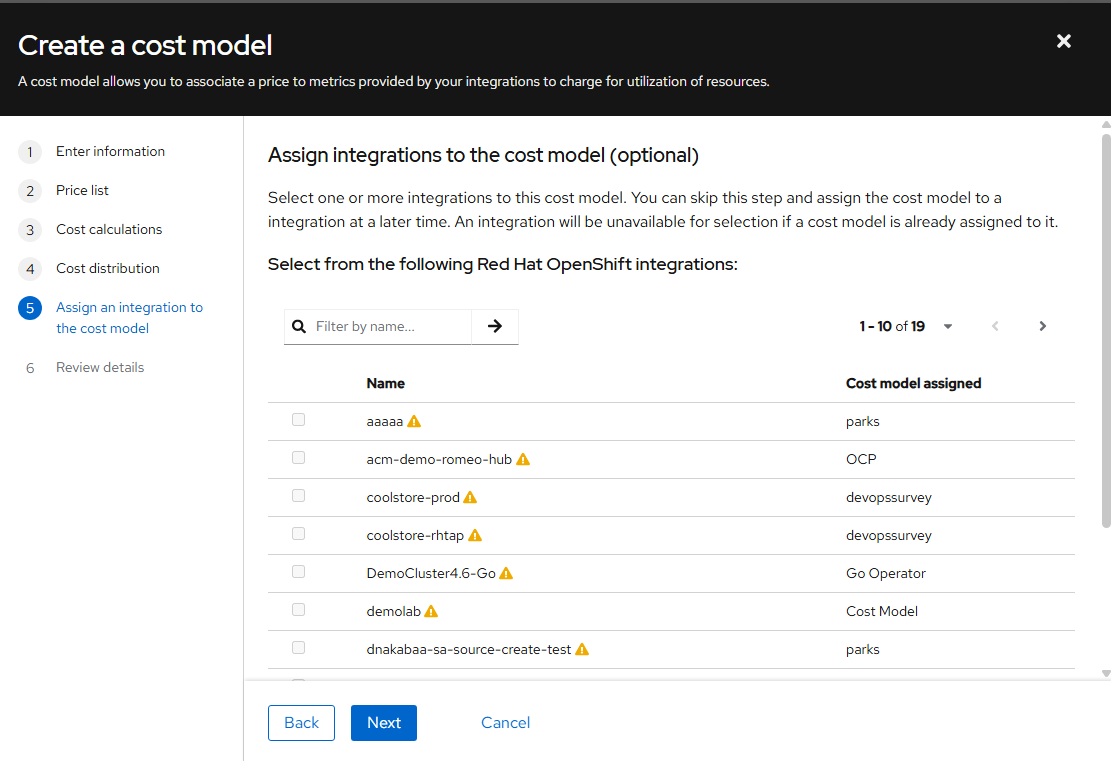Go to Price list step
The height and width of the screenshot is (761, 1111).
[82, 190]
